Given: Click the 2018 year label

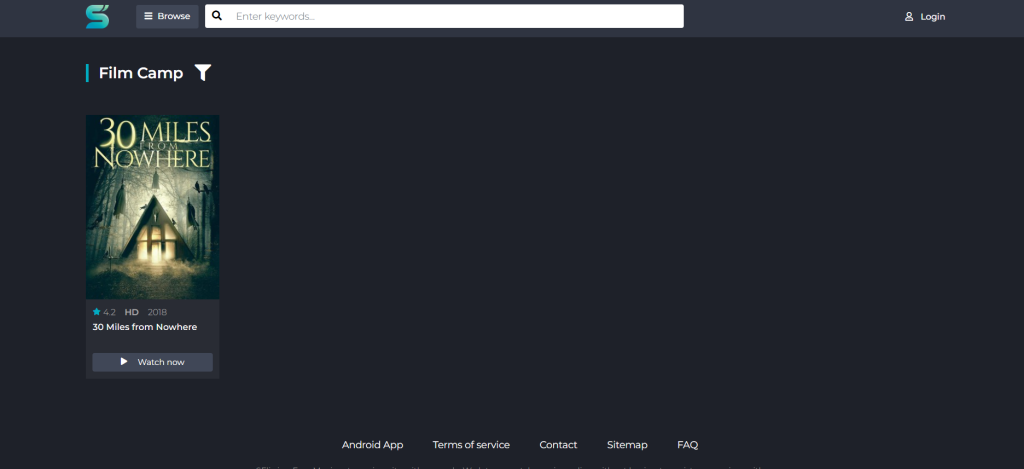Looking at the screenshot, I should pos(157,312).
